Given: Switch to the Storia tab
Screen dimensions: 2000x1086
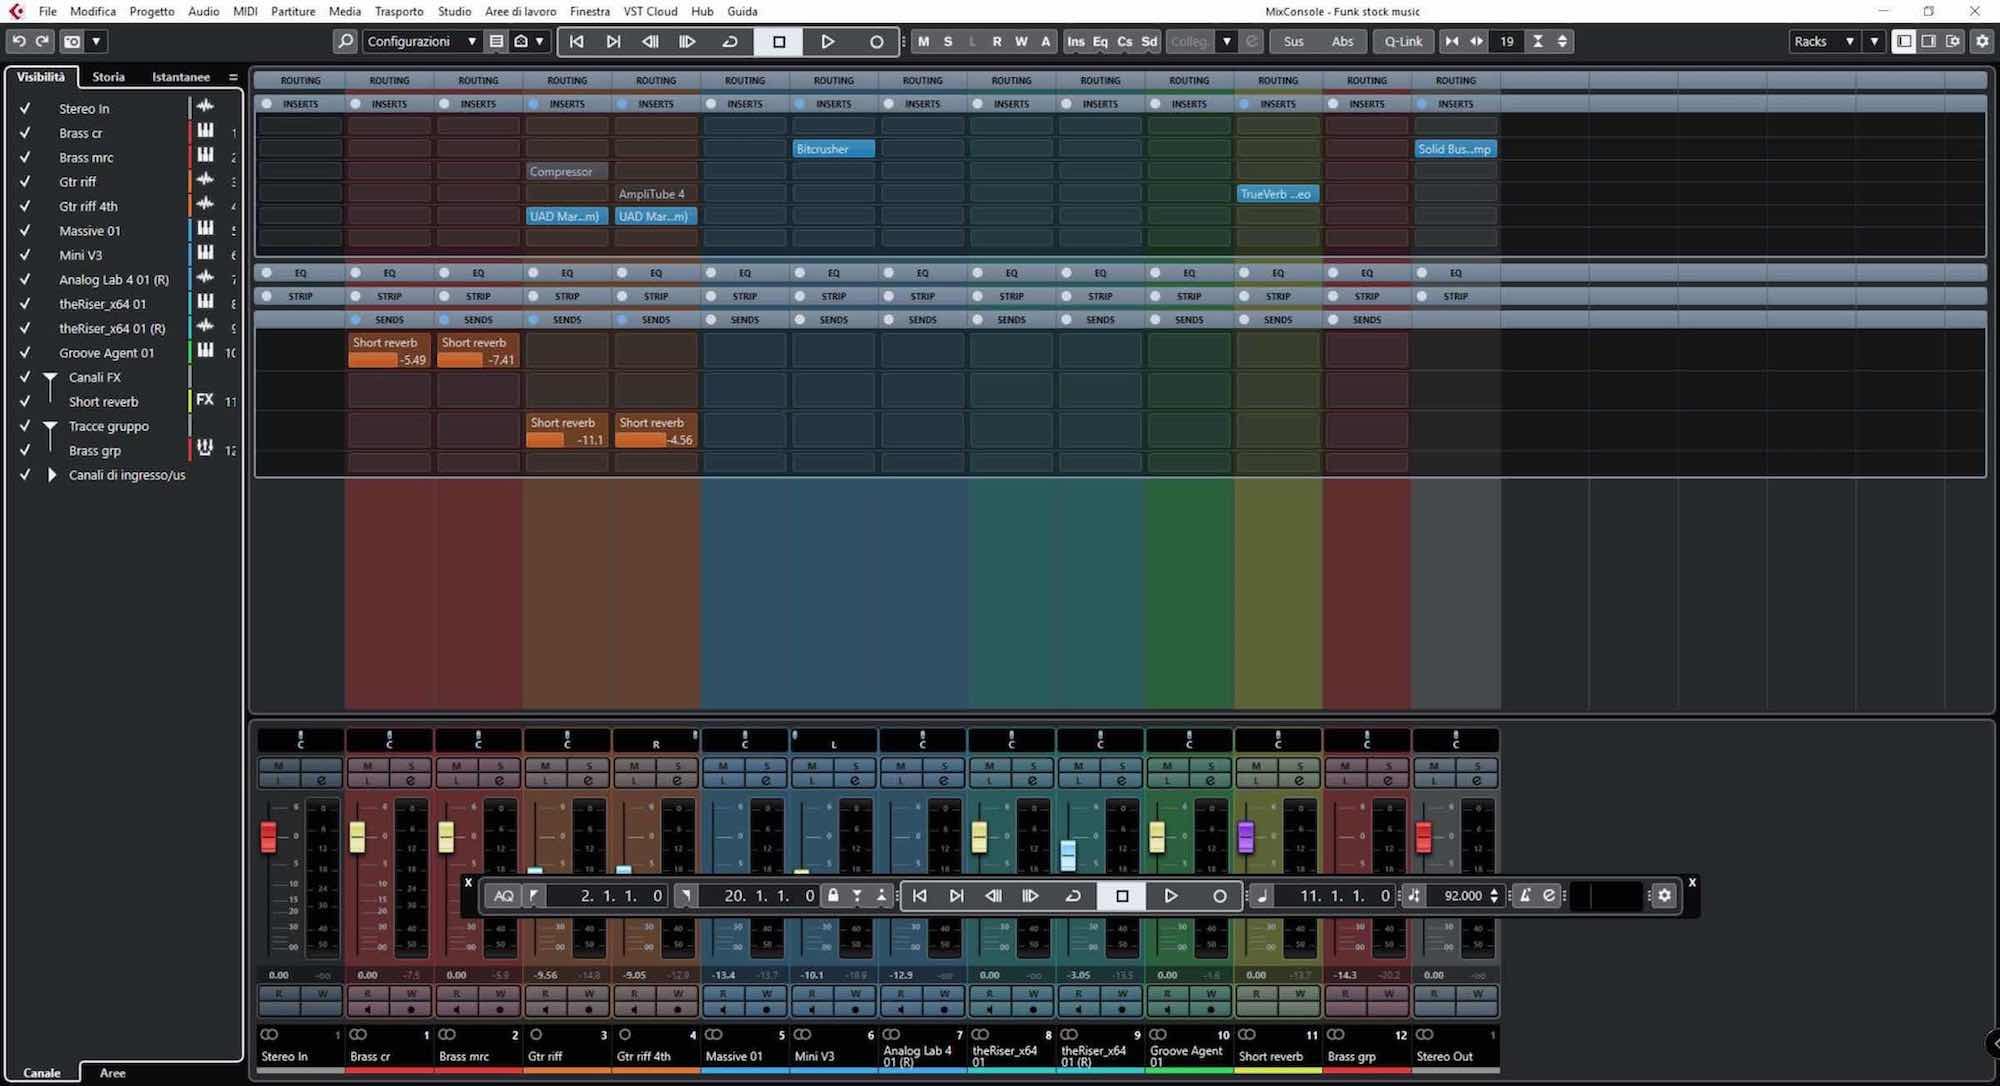Looking at the screenshot, I should coord(108,77).
